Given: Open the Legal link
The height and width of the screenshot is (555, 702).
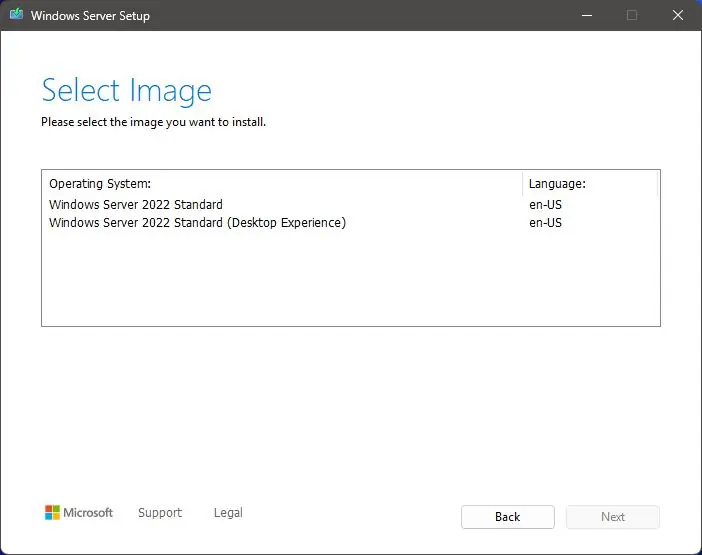Looking at the screenshot, I should (228, 513).
